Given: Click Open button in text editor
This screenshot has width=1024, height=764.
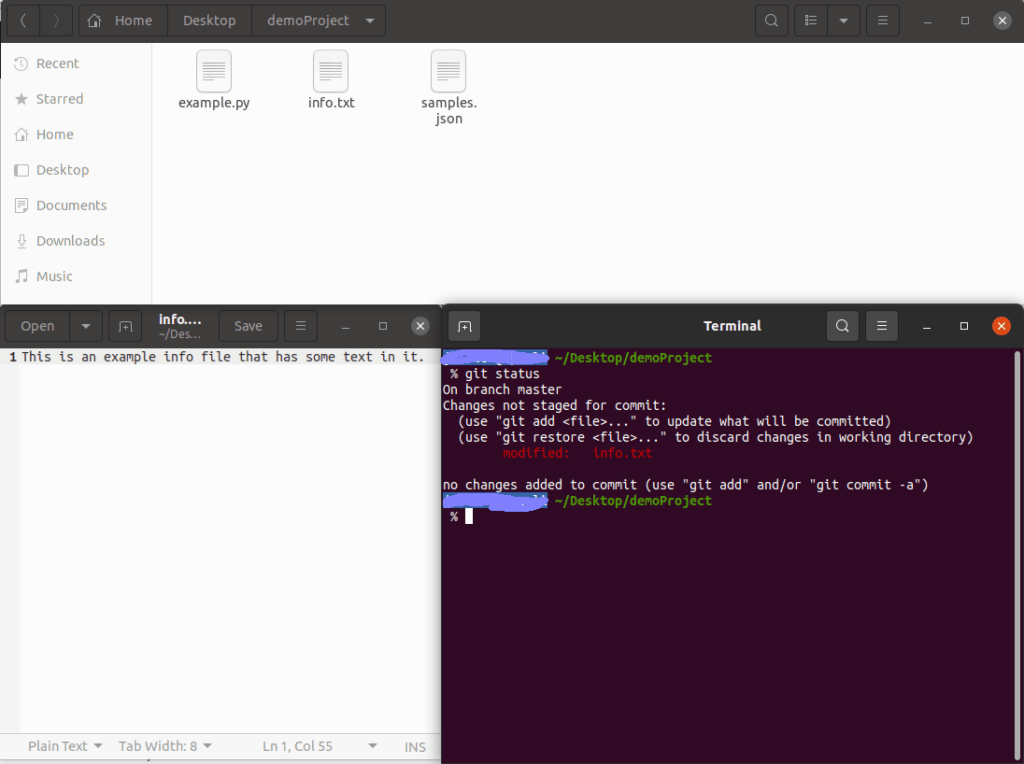Looking at the screenshot, I should click(37, 326).
